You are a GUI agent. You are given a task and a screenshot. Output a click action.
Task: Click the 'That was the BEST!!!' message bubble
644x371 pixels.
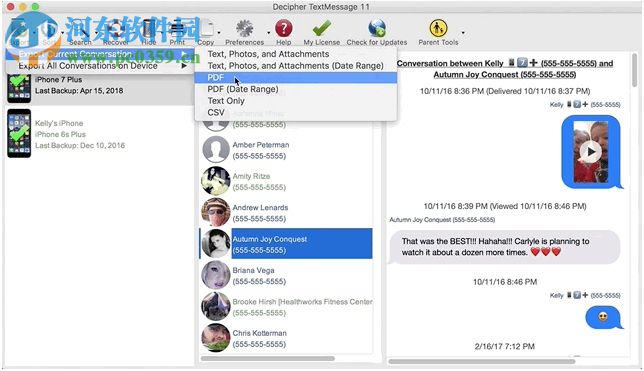coord(504,247)
